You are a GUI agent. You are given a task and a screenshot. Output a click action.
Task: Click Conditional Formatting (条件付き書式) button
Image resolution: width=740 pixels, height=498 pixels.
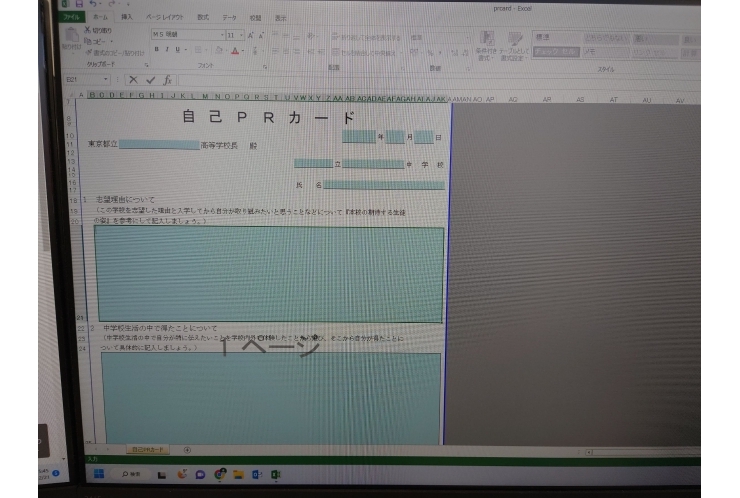(486, 46)
